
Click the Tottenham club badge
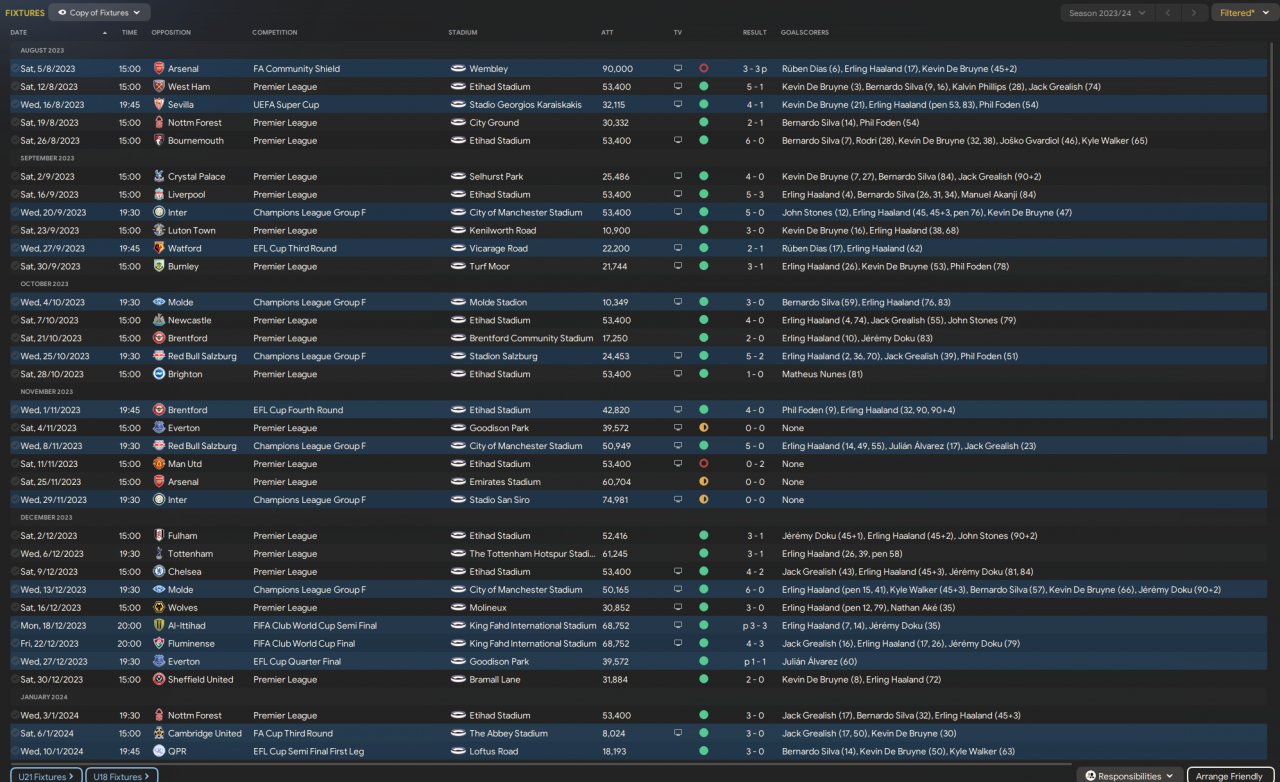click(159, 554)
